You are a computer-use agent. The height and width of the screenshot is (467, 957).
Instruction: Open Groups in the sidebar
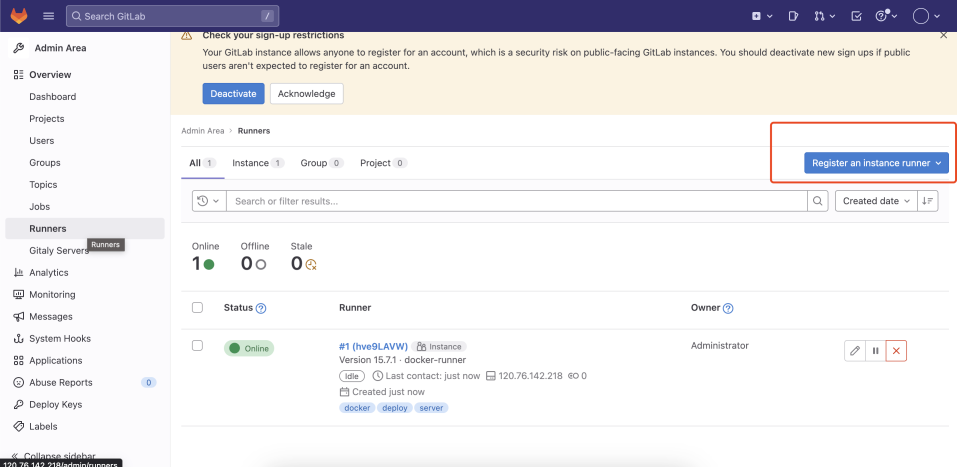tap(85, 162)
